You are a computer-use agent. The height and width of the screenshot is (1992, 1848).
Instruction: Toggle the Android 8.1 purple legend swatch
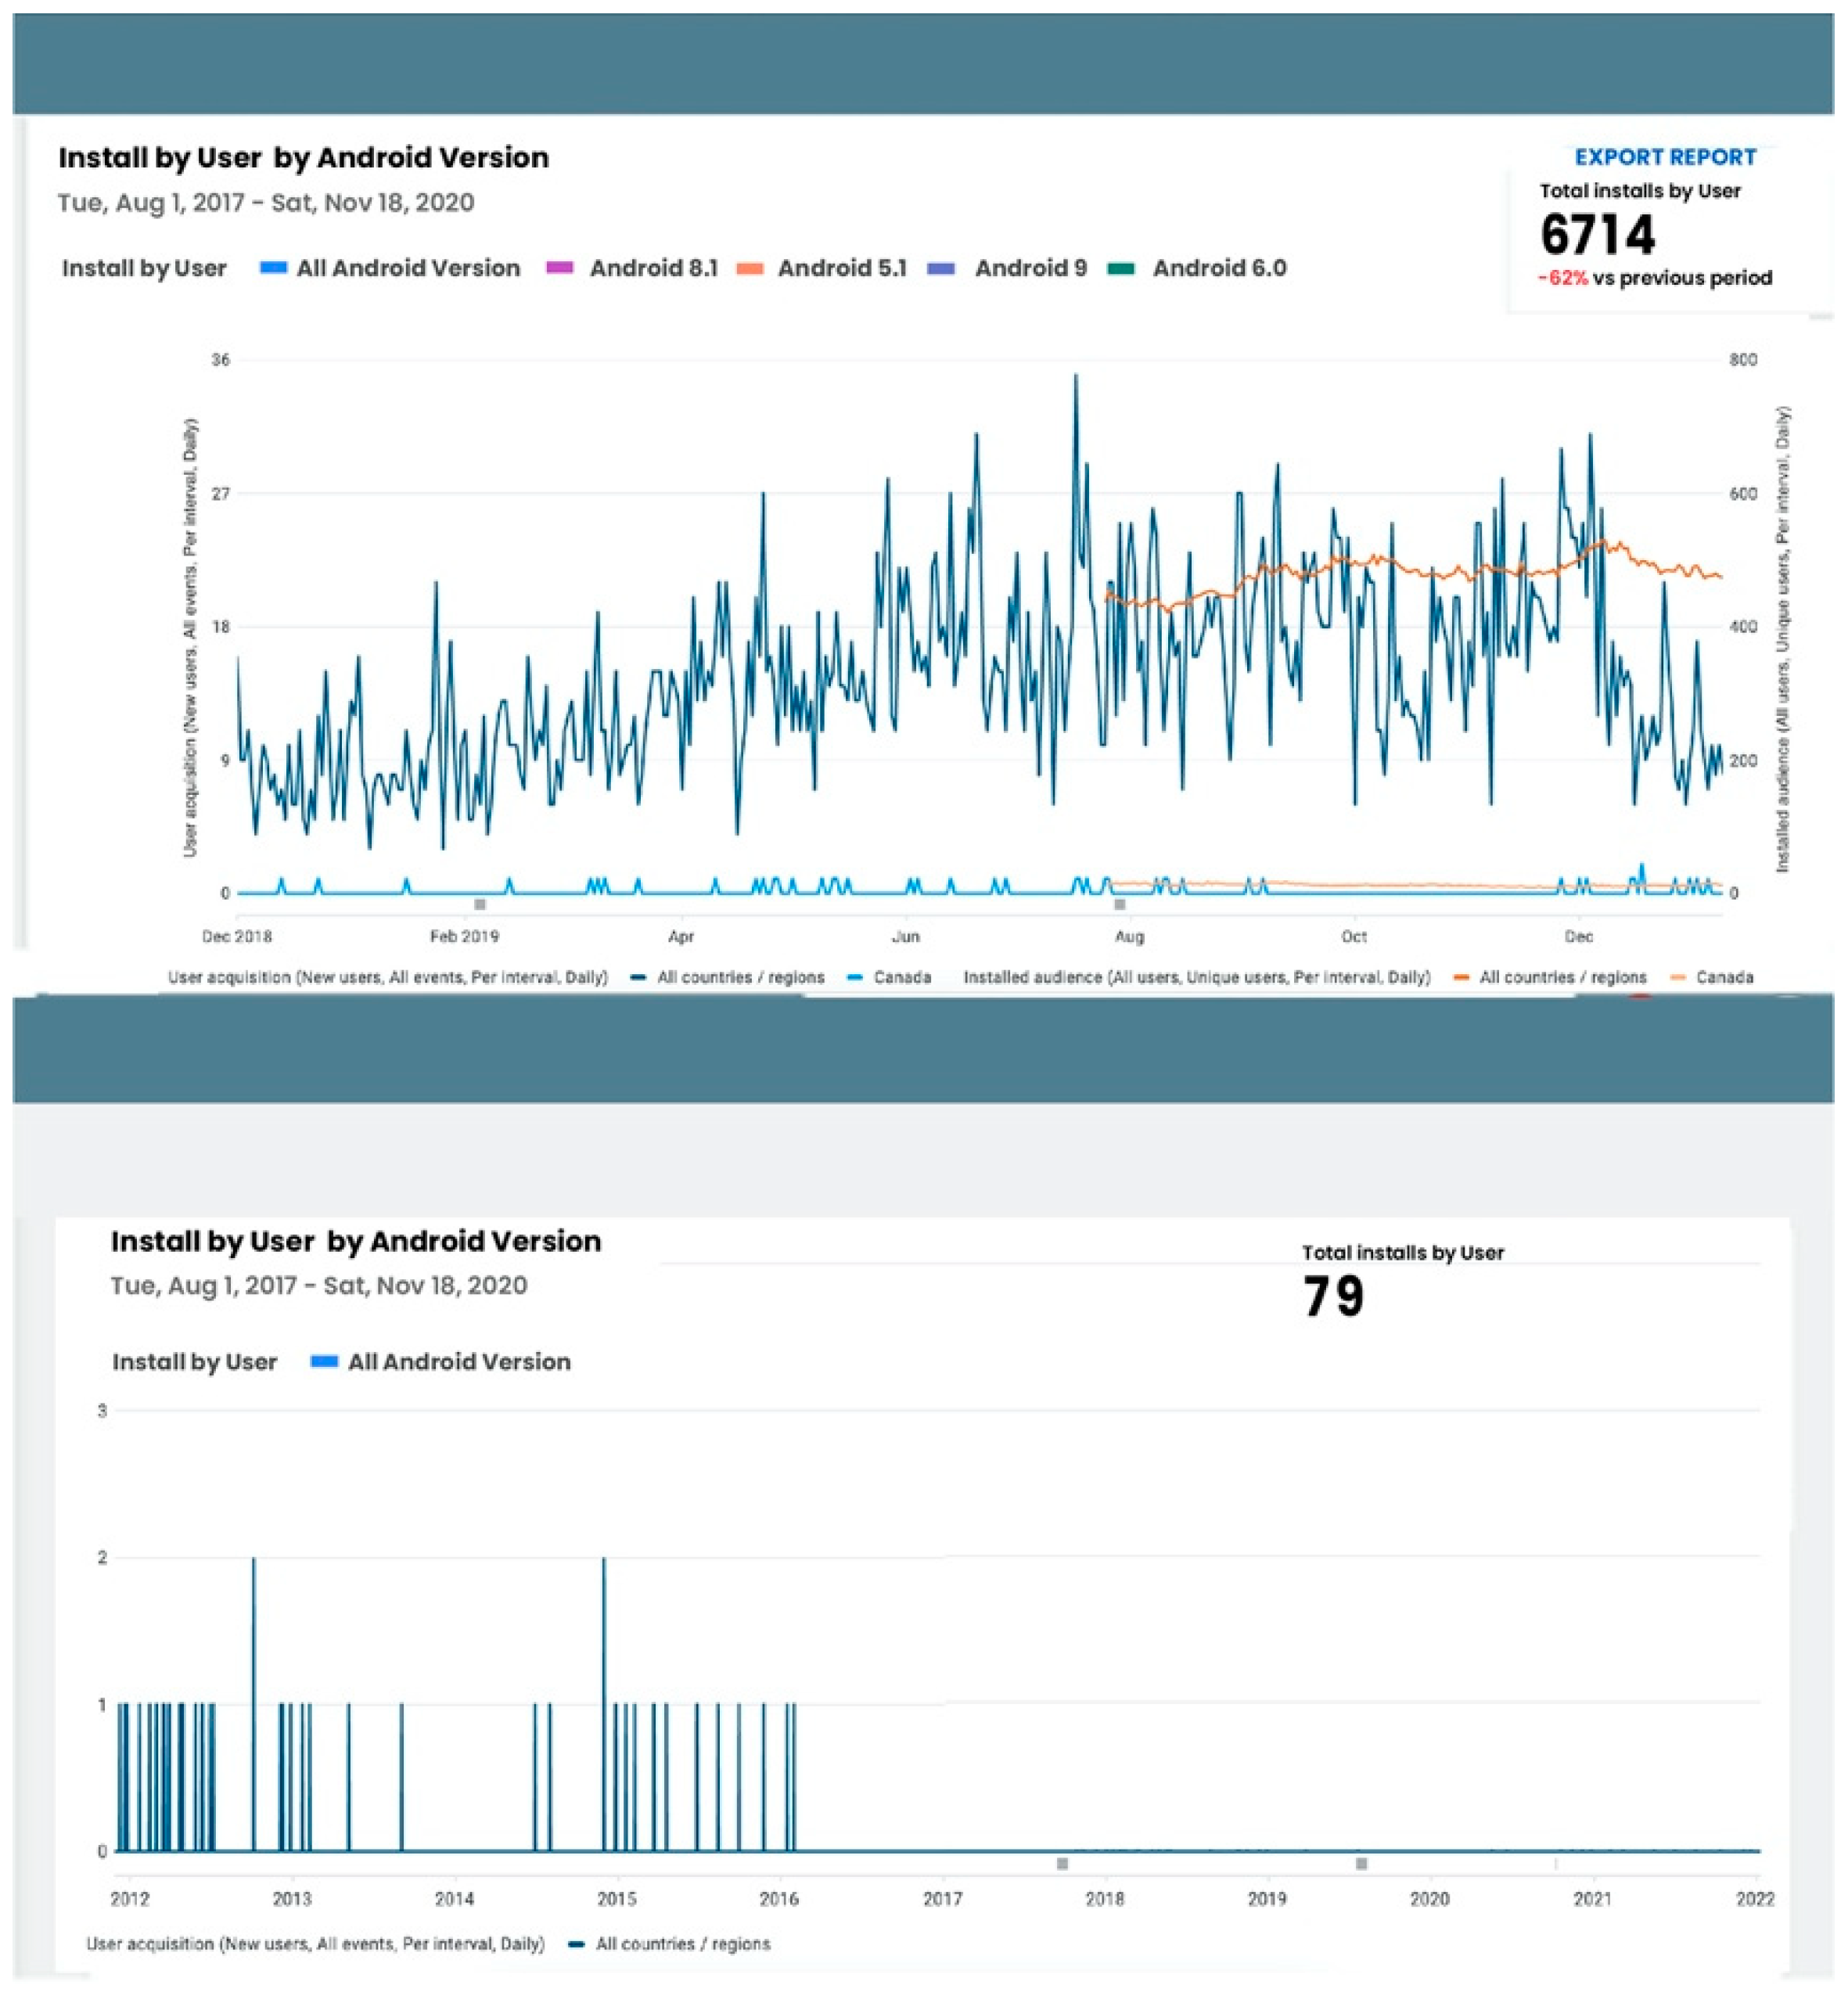point(559,268)
